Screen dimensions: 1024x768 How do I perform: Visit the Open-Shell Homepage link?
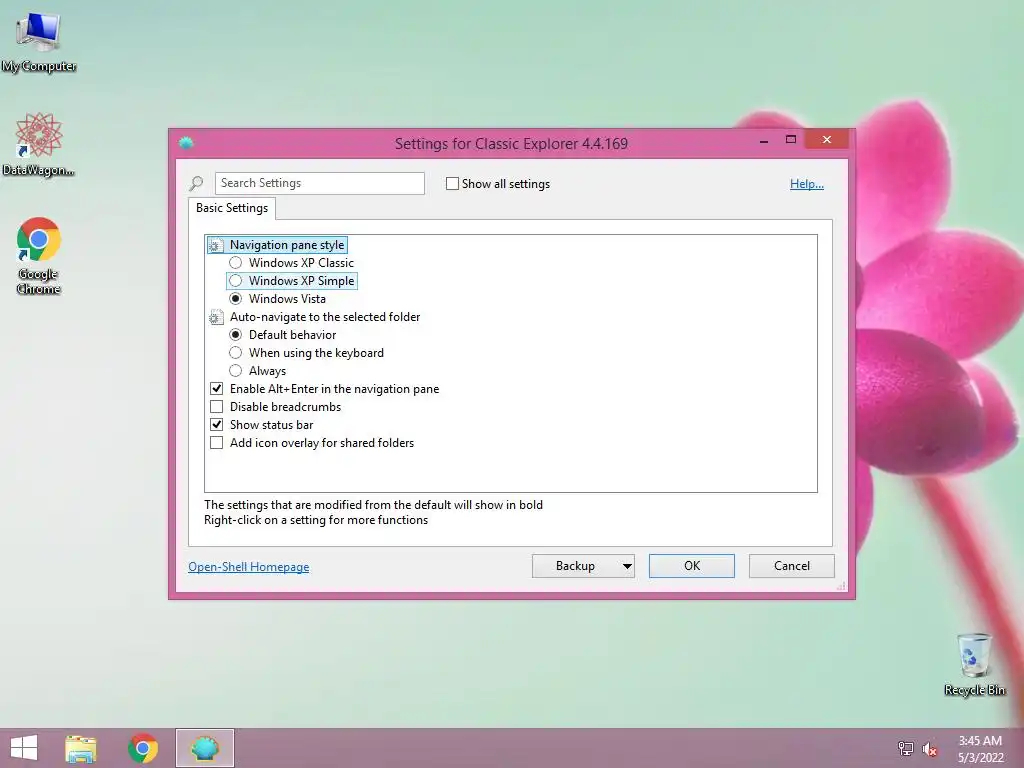[x=249, y=567]
